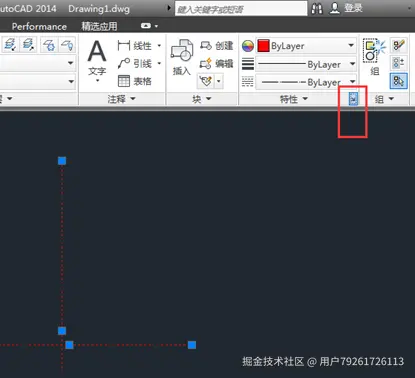
Task: Click the layer off lightbulb icon
Action: point(67,45)
